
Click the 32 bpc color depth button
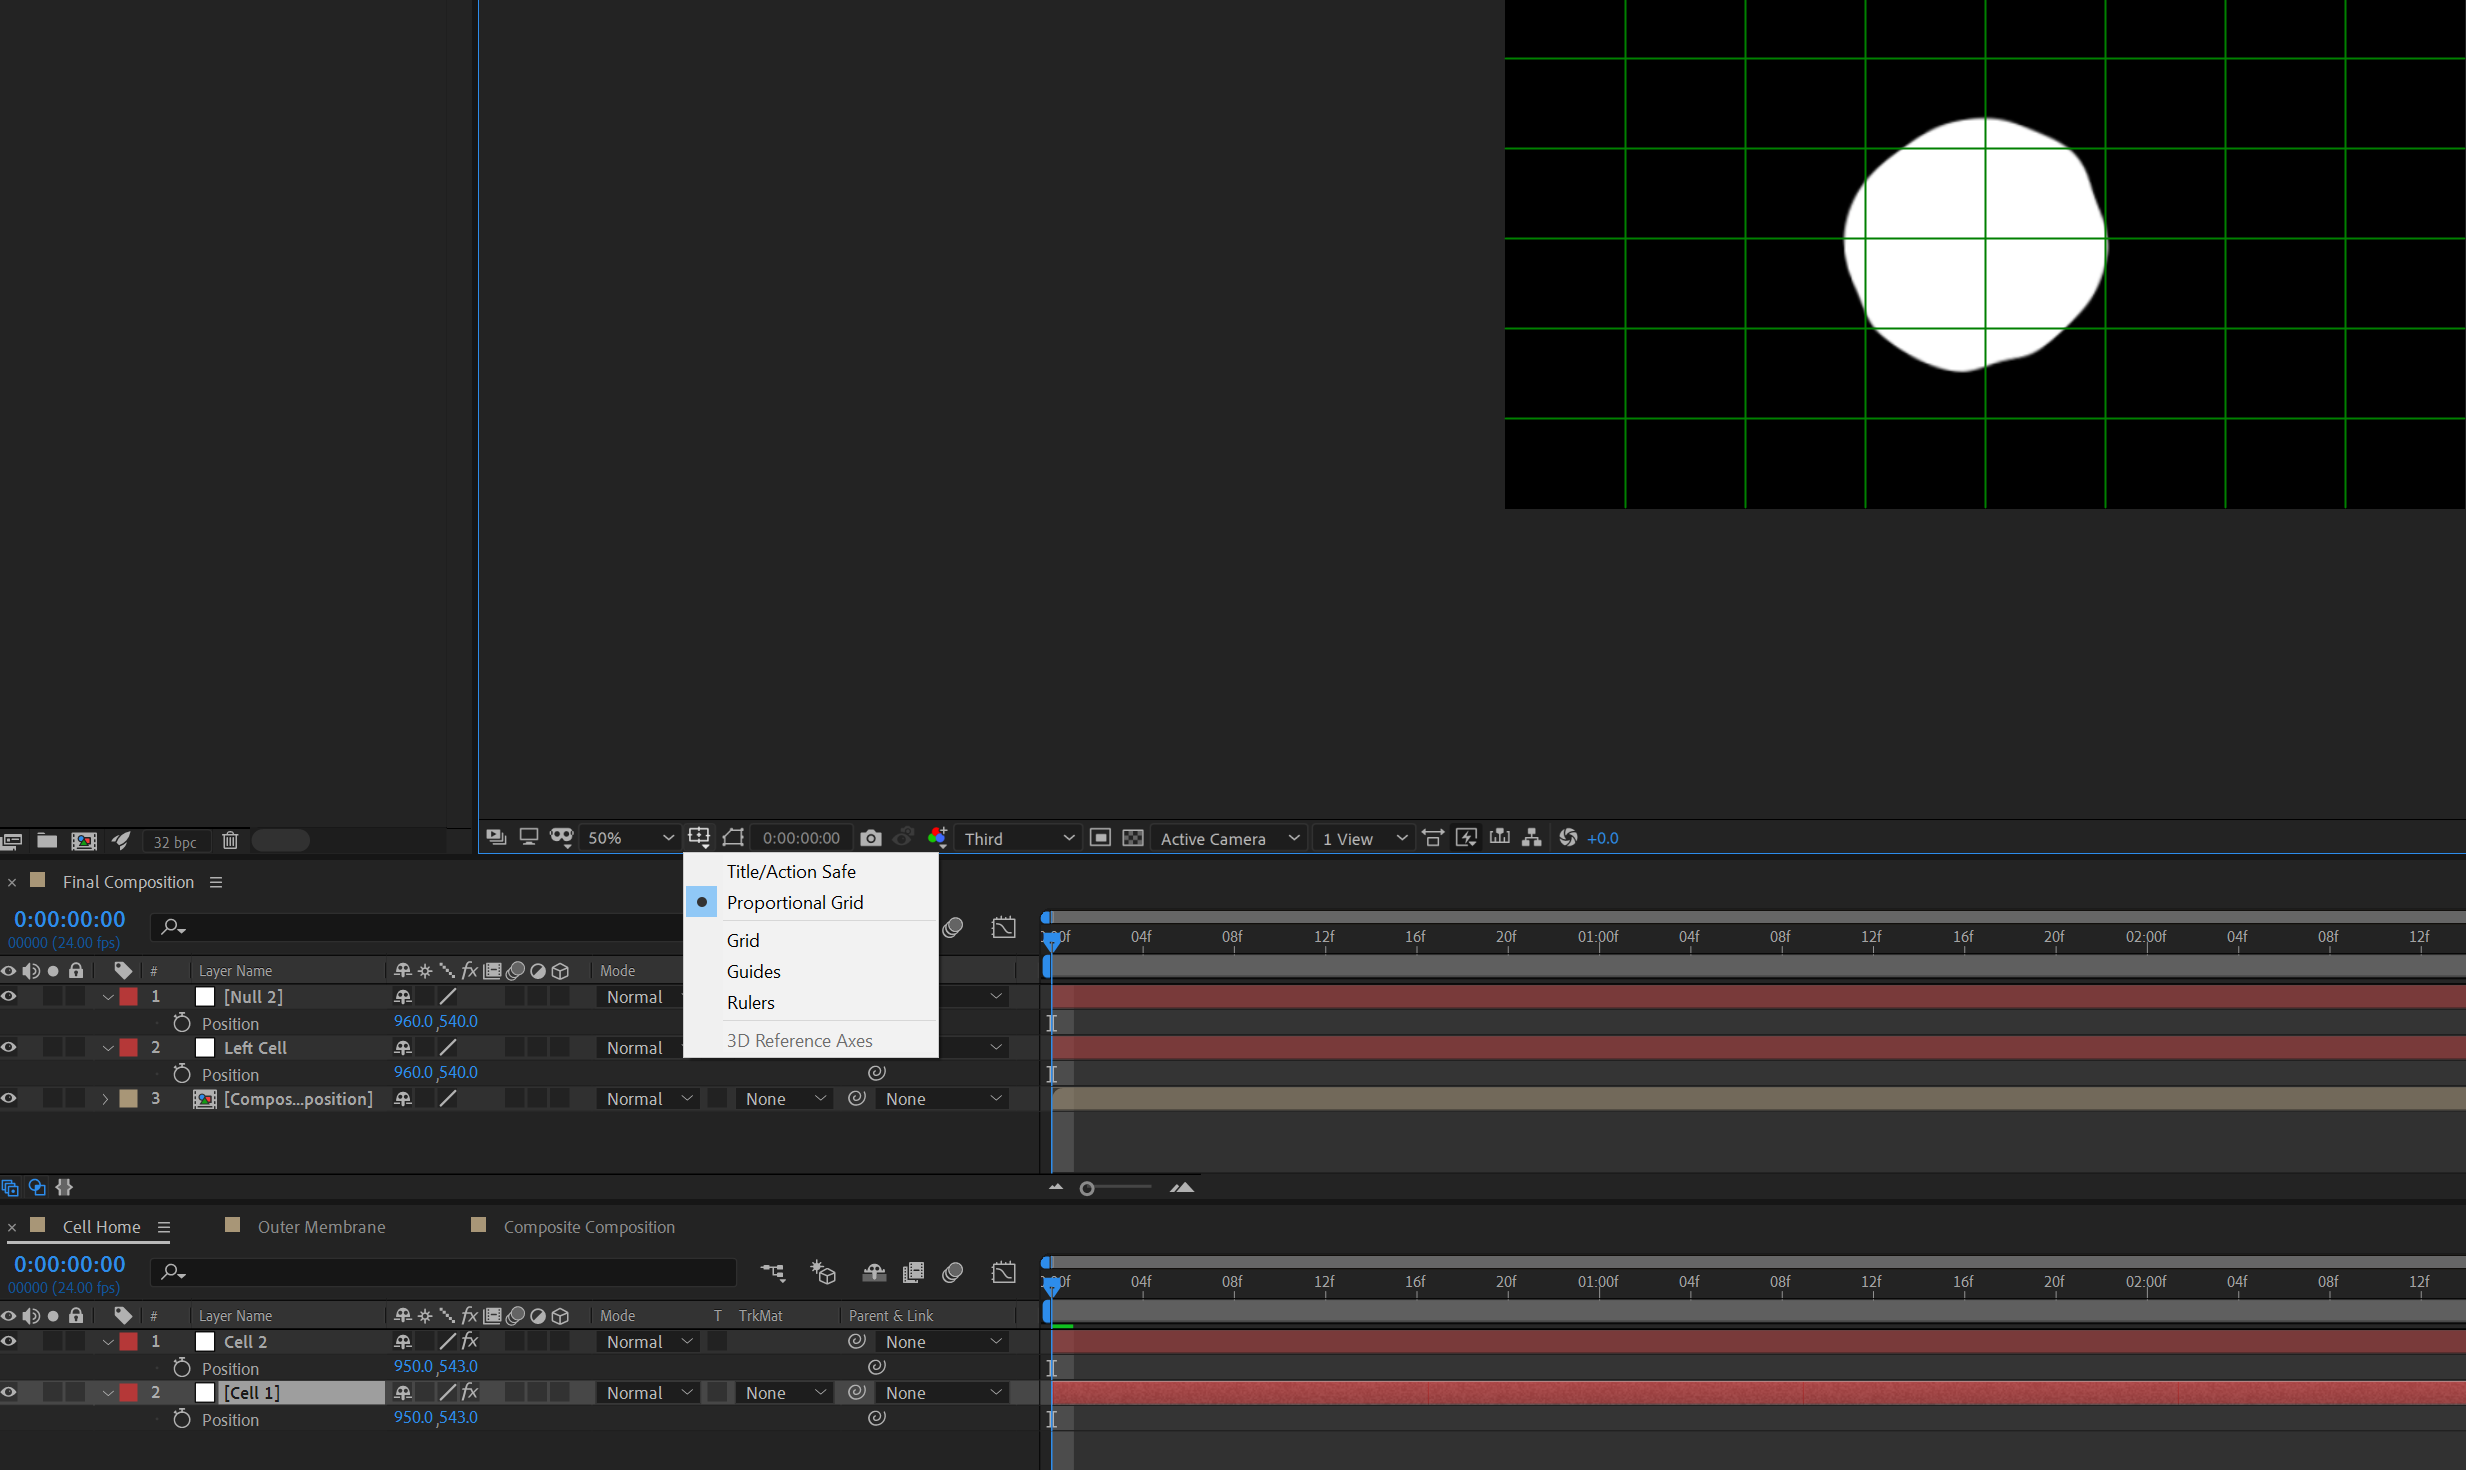[x=175, y=842]
